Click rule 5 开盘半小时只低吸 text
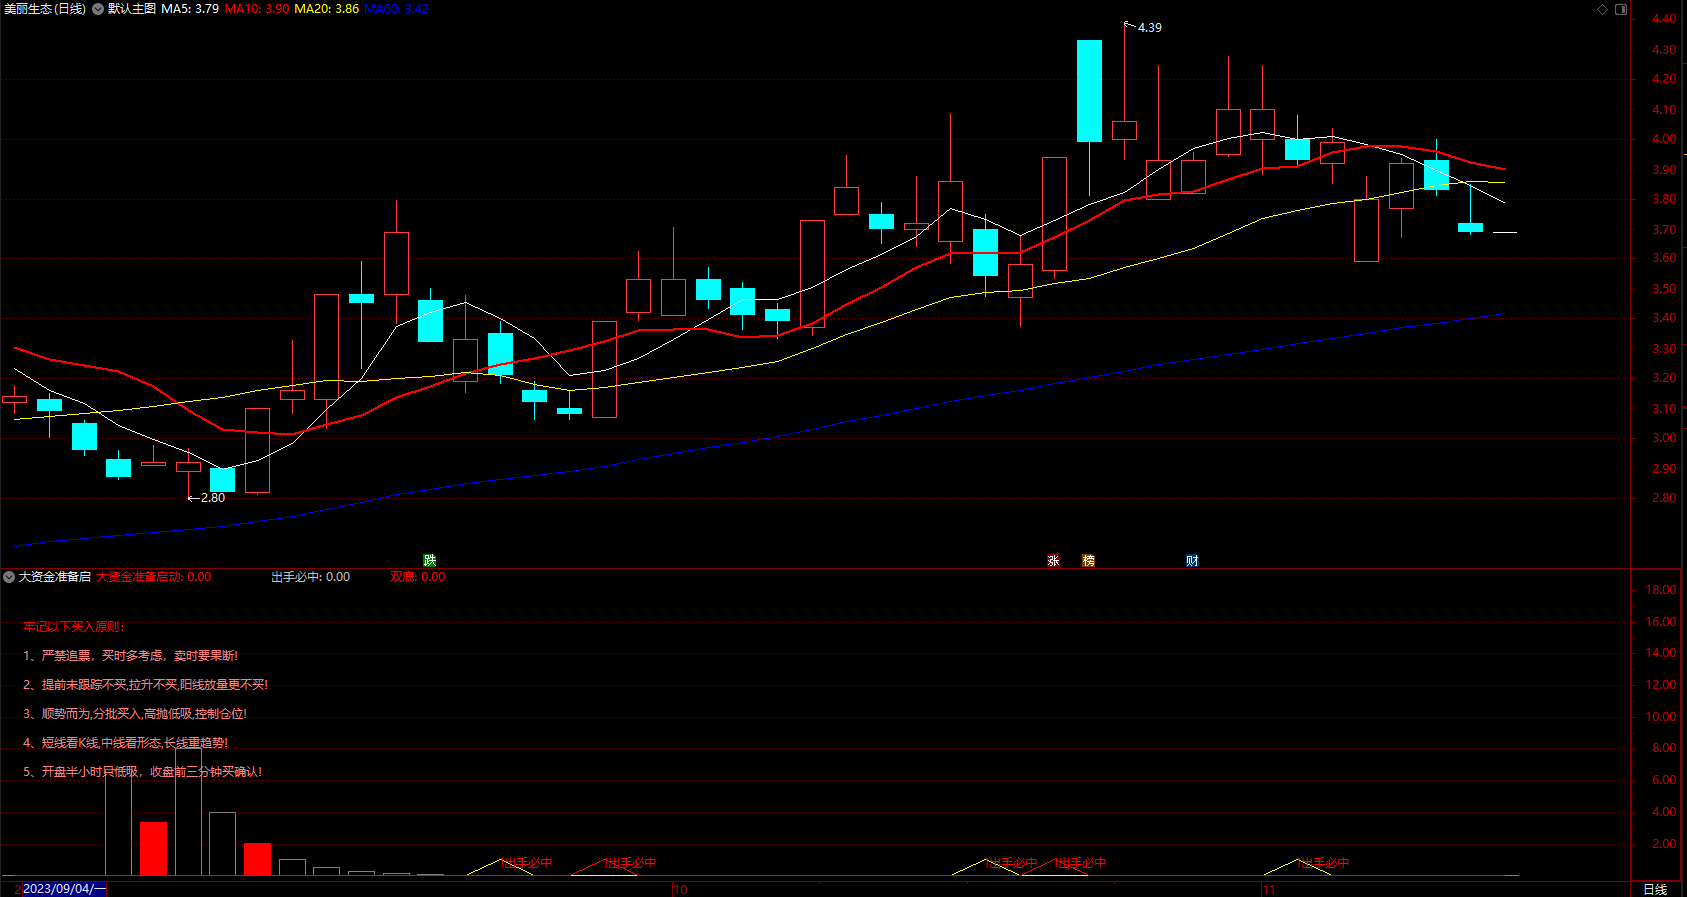The height and width of the screenshot is (897, 1687). 143,772
